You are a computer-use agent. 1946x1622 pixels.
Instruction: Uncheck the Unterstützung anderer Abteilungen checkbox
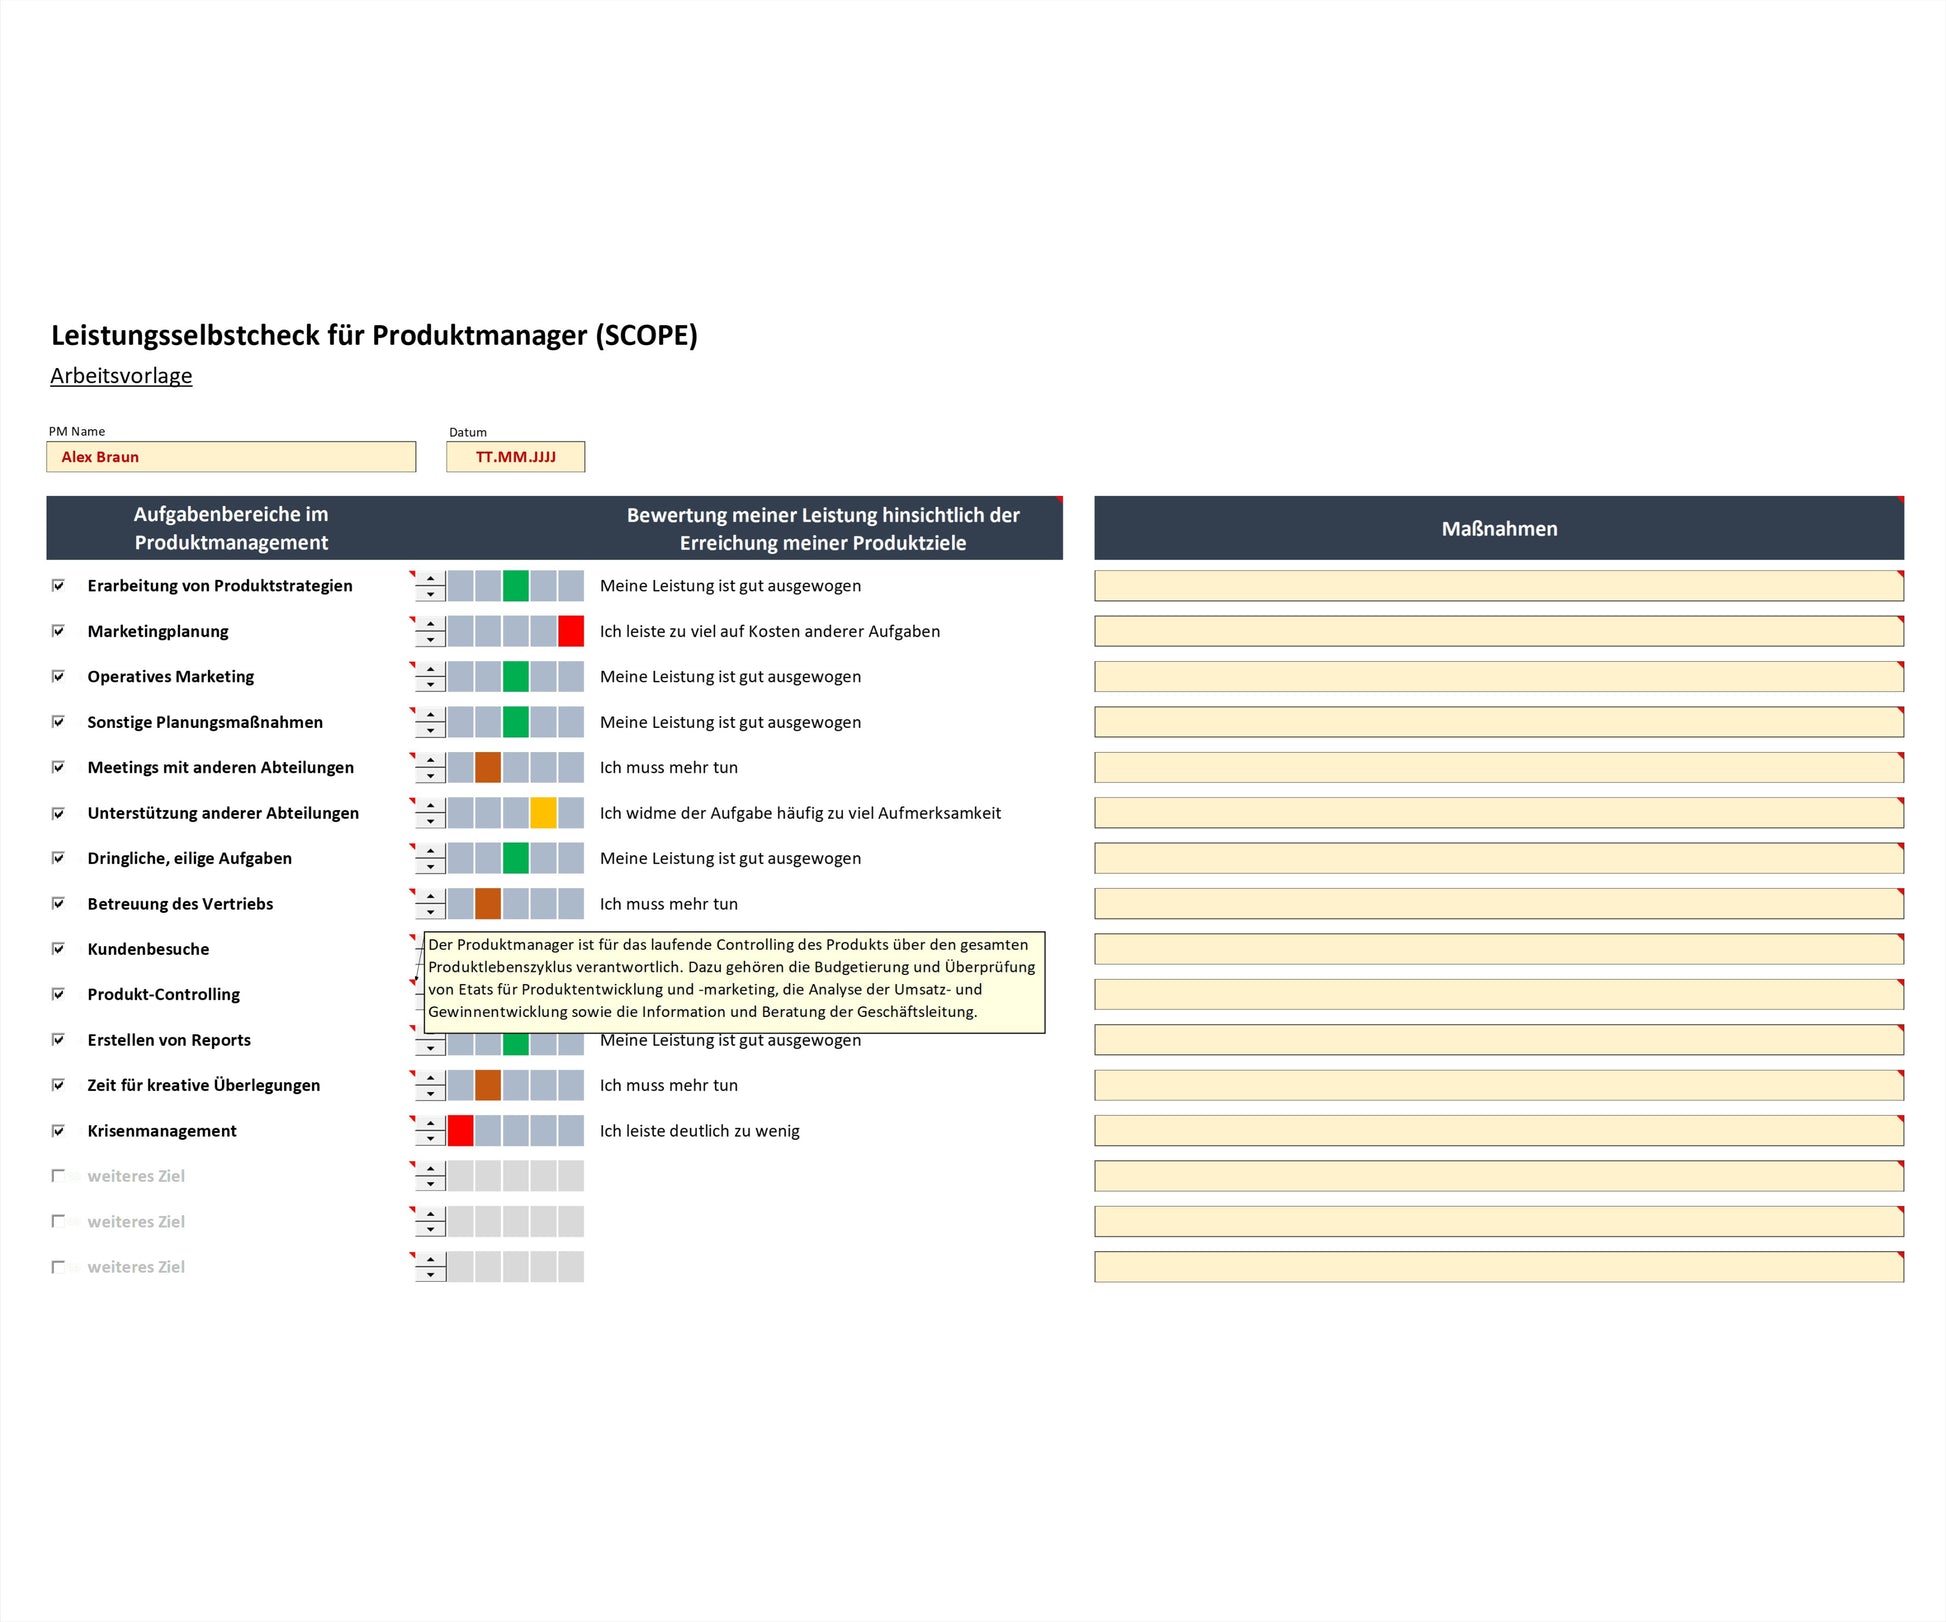pos(58,813)
